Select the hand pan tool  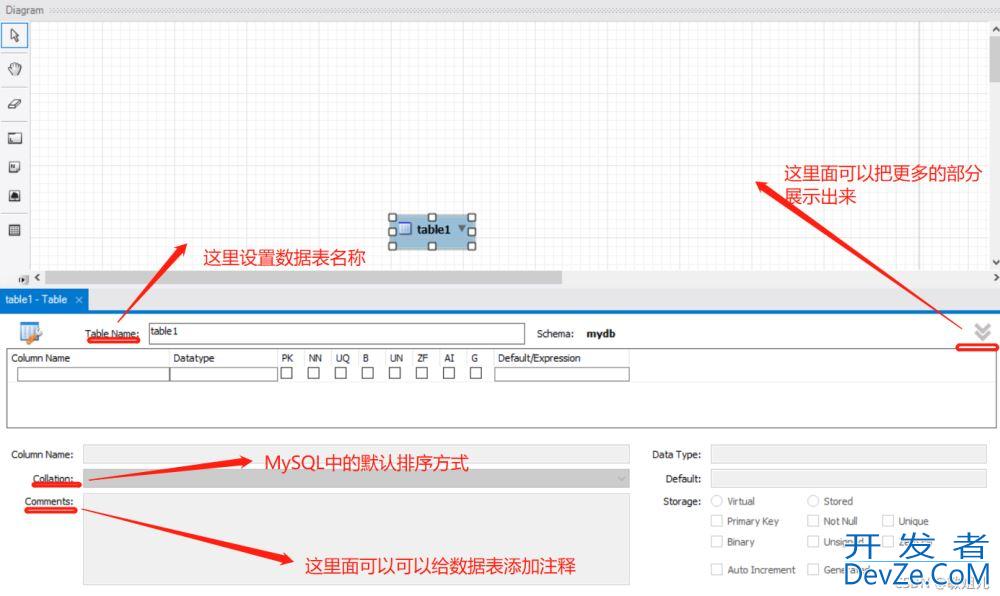tap(15, 69)
